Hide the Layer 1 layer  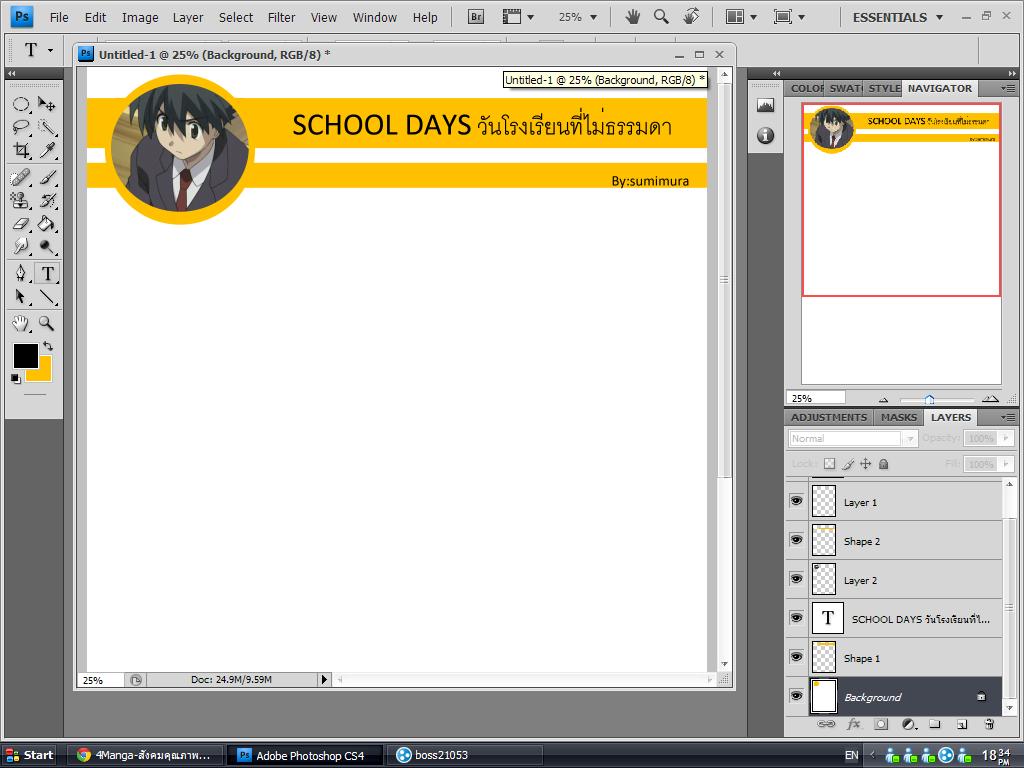coord(796,501)
